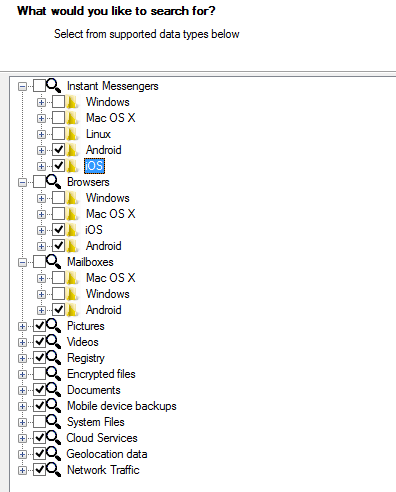Check the Encrypted files checkbox

(x=40, y=374)
